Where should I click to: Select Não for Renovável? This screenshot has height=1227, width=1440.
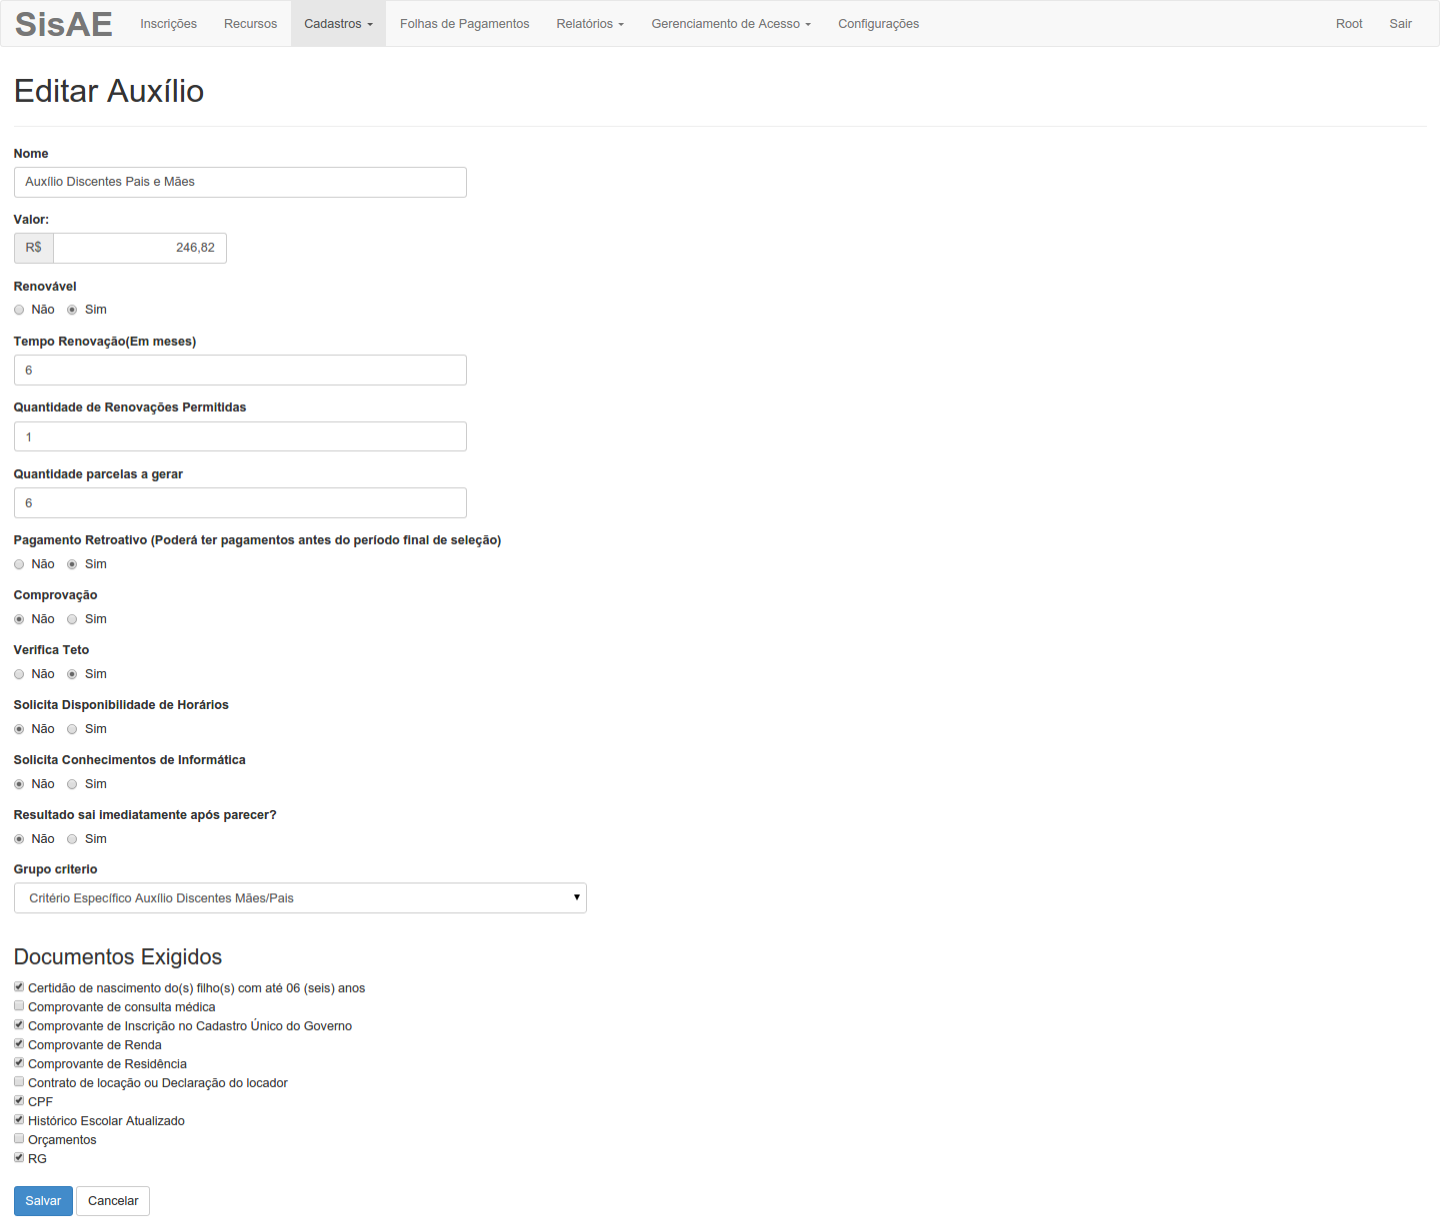[x=19, y=310]
